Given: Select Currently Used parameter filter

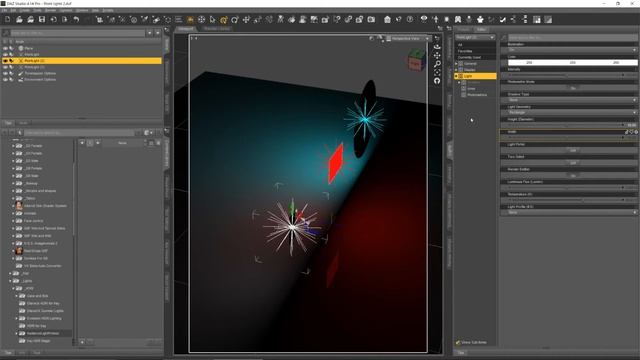Looking at the screenshot, I should [x=469, y=58].
